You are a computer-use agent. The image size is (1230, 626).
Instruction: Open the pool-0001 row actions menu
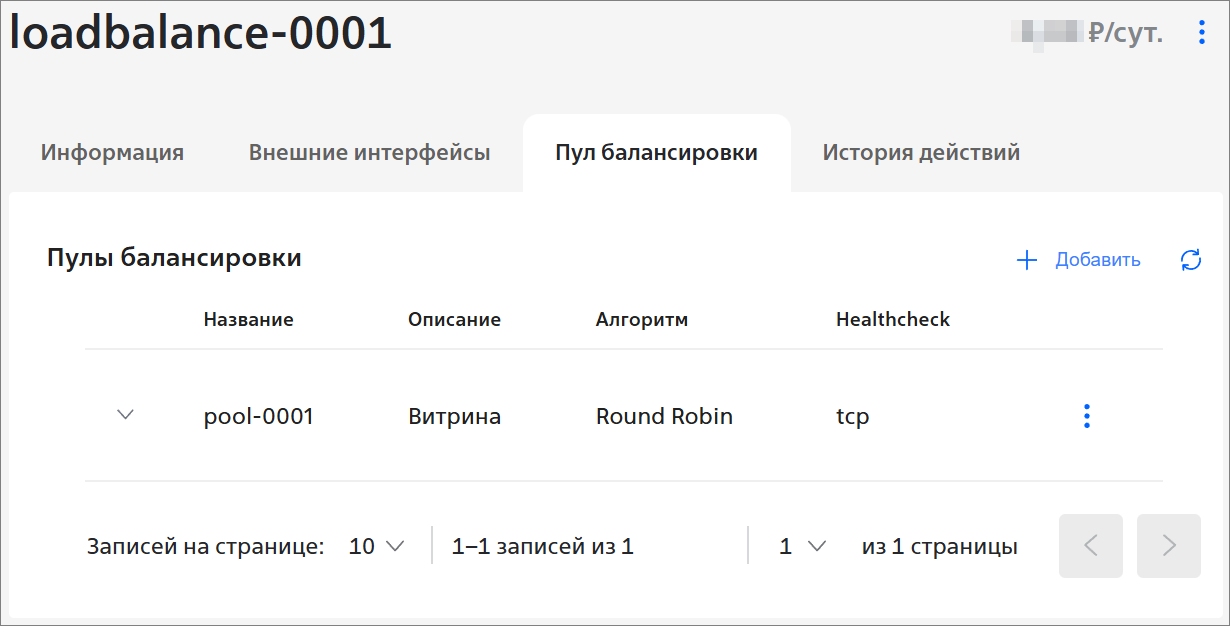[1087, 416]
